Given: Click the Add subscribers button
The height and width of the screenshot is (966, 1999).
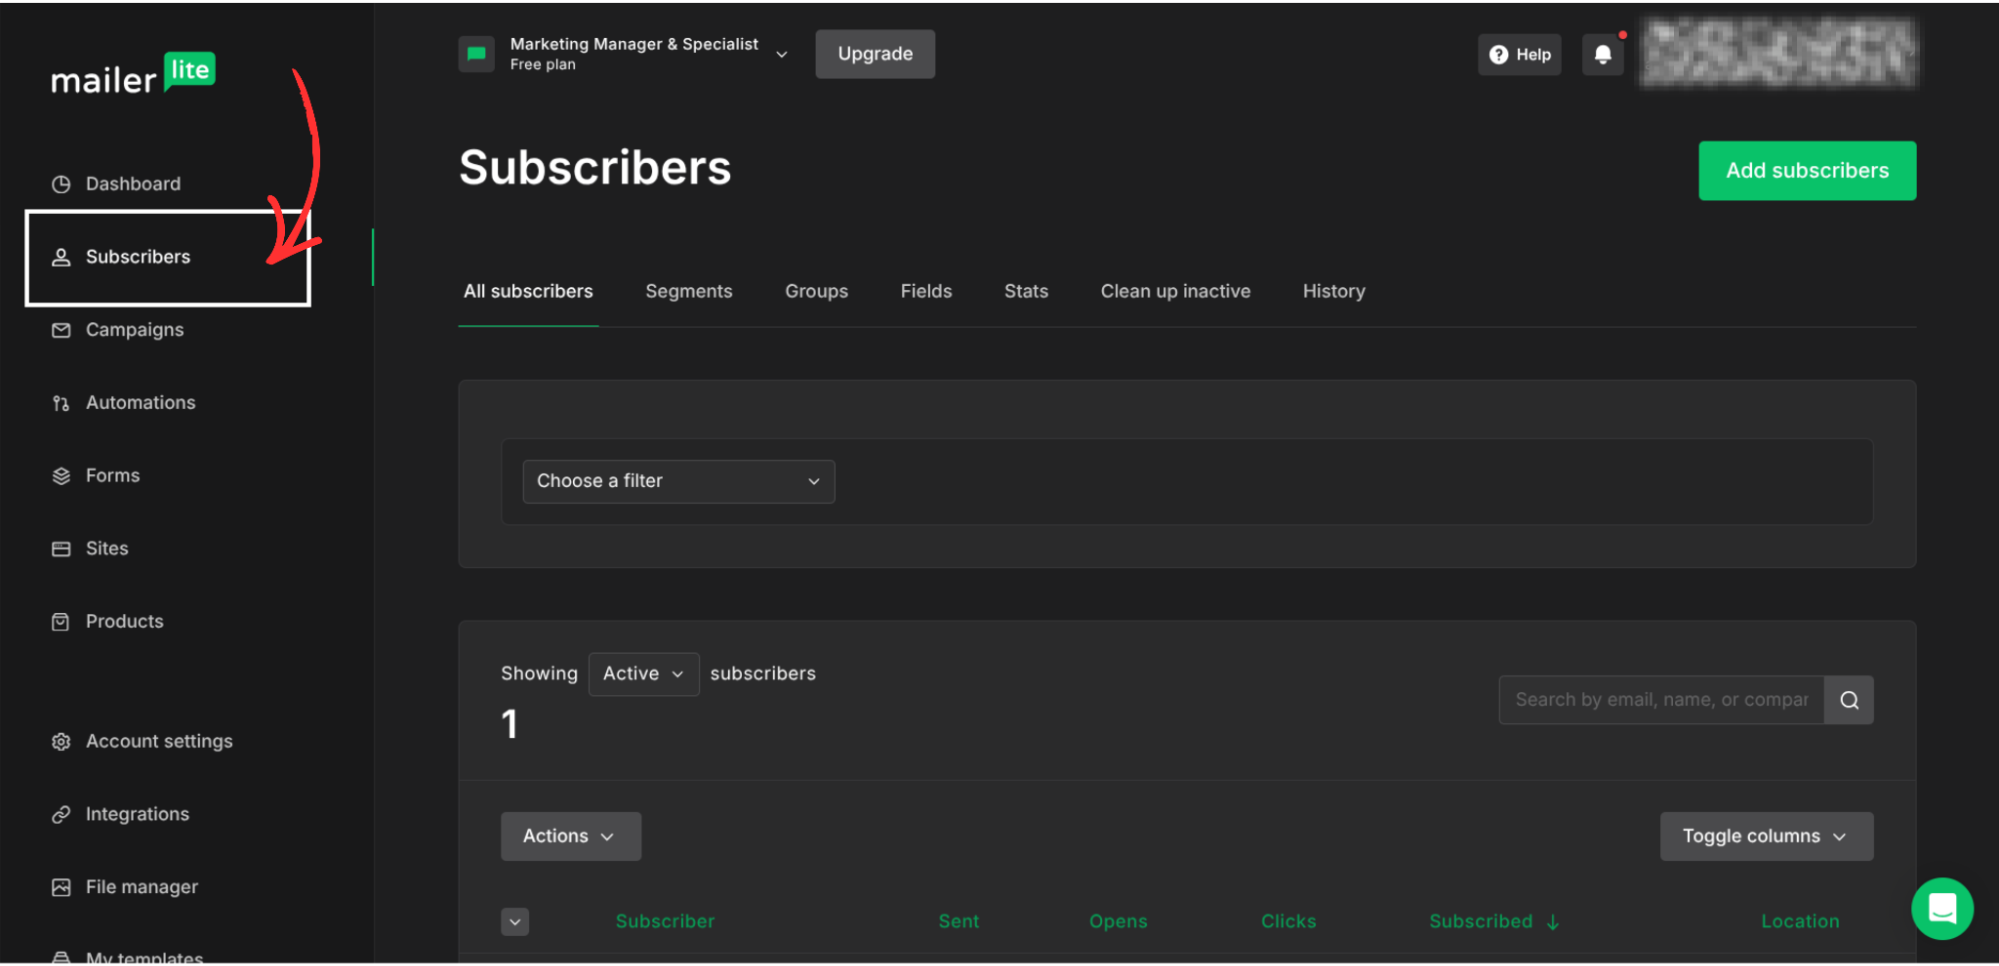Looking at the screenshot, I should click(x=1806, y=170).
